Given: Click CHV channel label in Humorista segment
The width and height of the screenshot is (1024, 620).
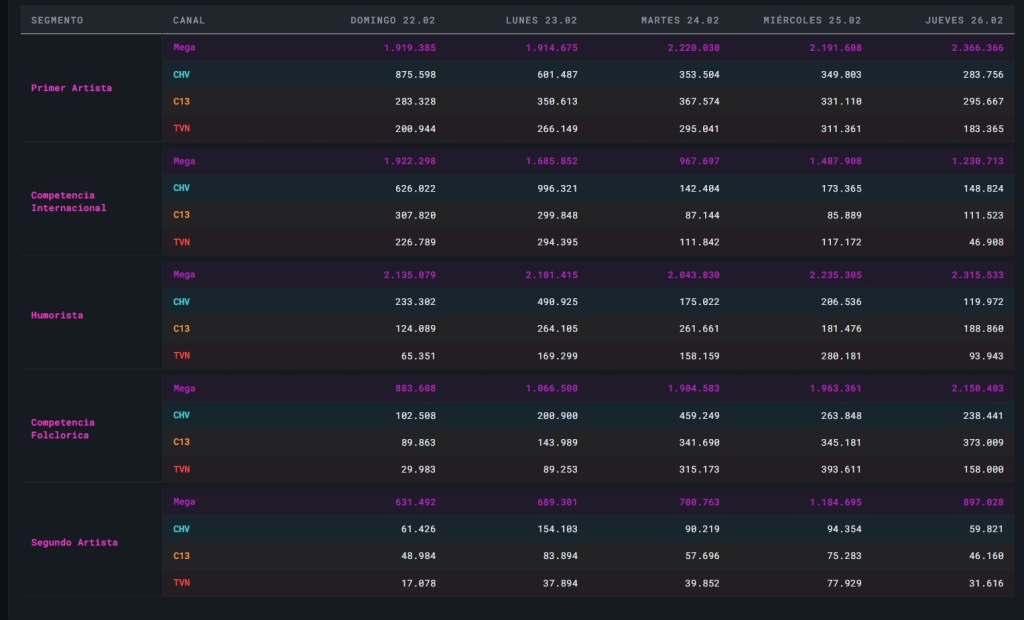Looking at the screenshot, I should pyautogui.click(x=181, y=302).
